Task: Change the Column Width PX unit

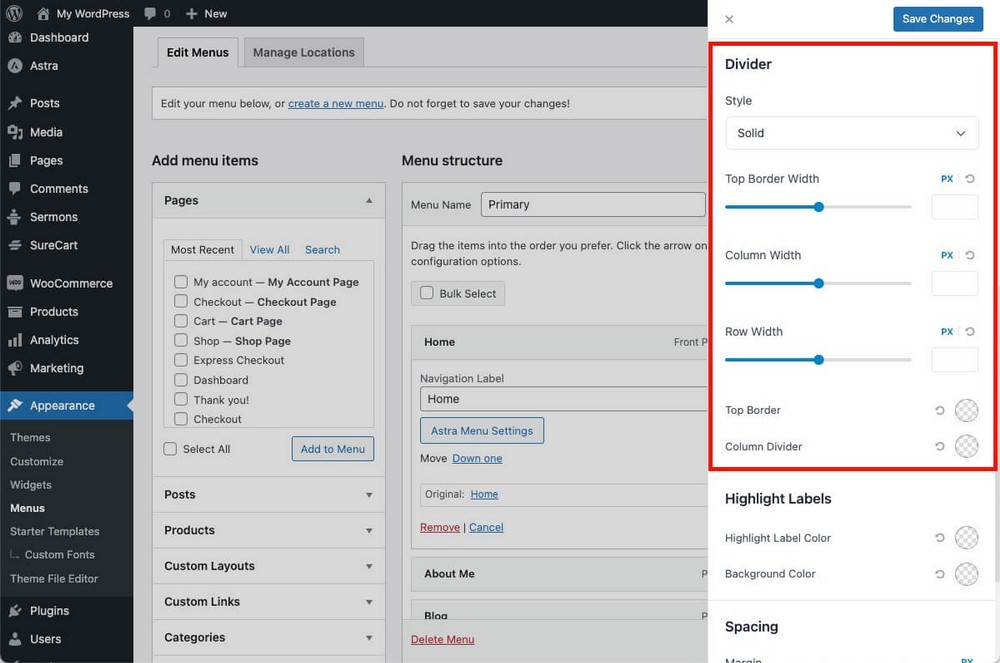Action: (x=947, y=256)
